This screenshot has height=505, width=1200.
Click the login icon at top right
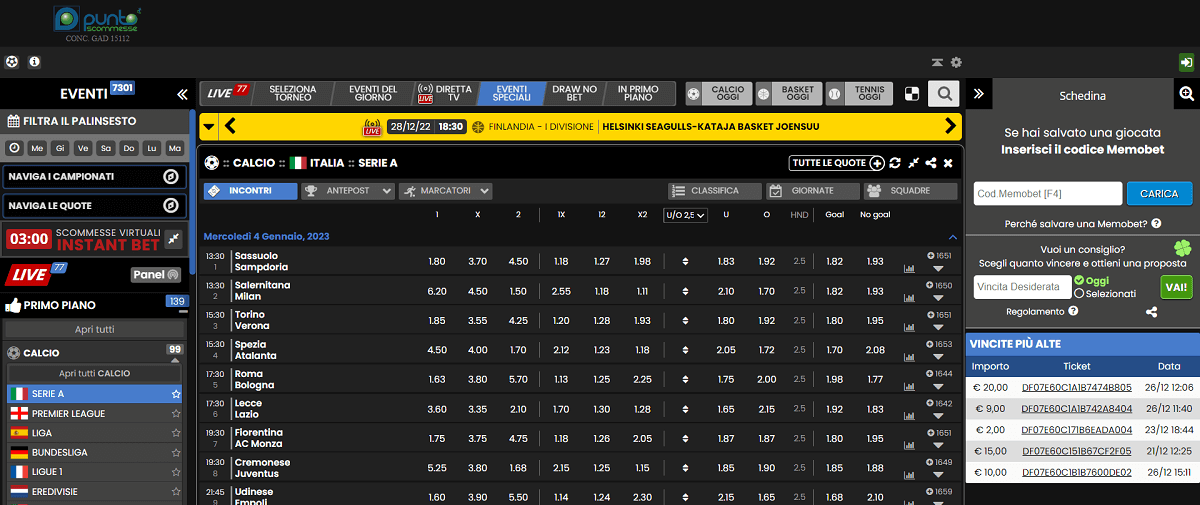1186,62
